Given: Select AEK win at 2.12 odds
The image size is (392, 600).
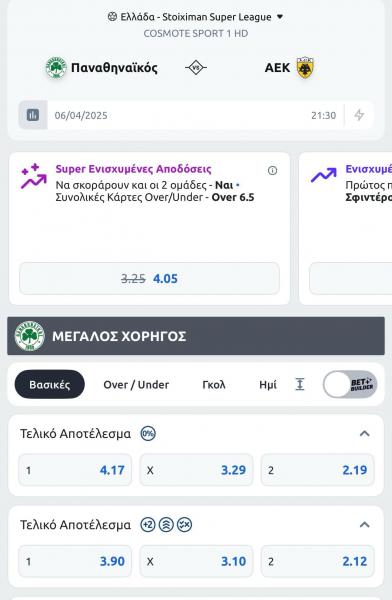Looking at the screenshot, I should (317, 561).
